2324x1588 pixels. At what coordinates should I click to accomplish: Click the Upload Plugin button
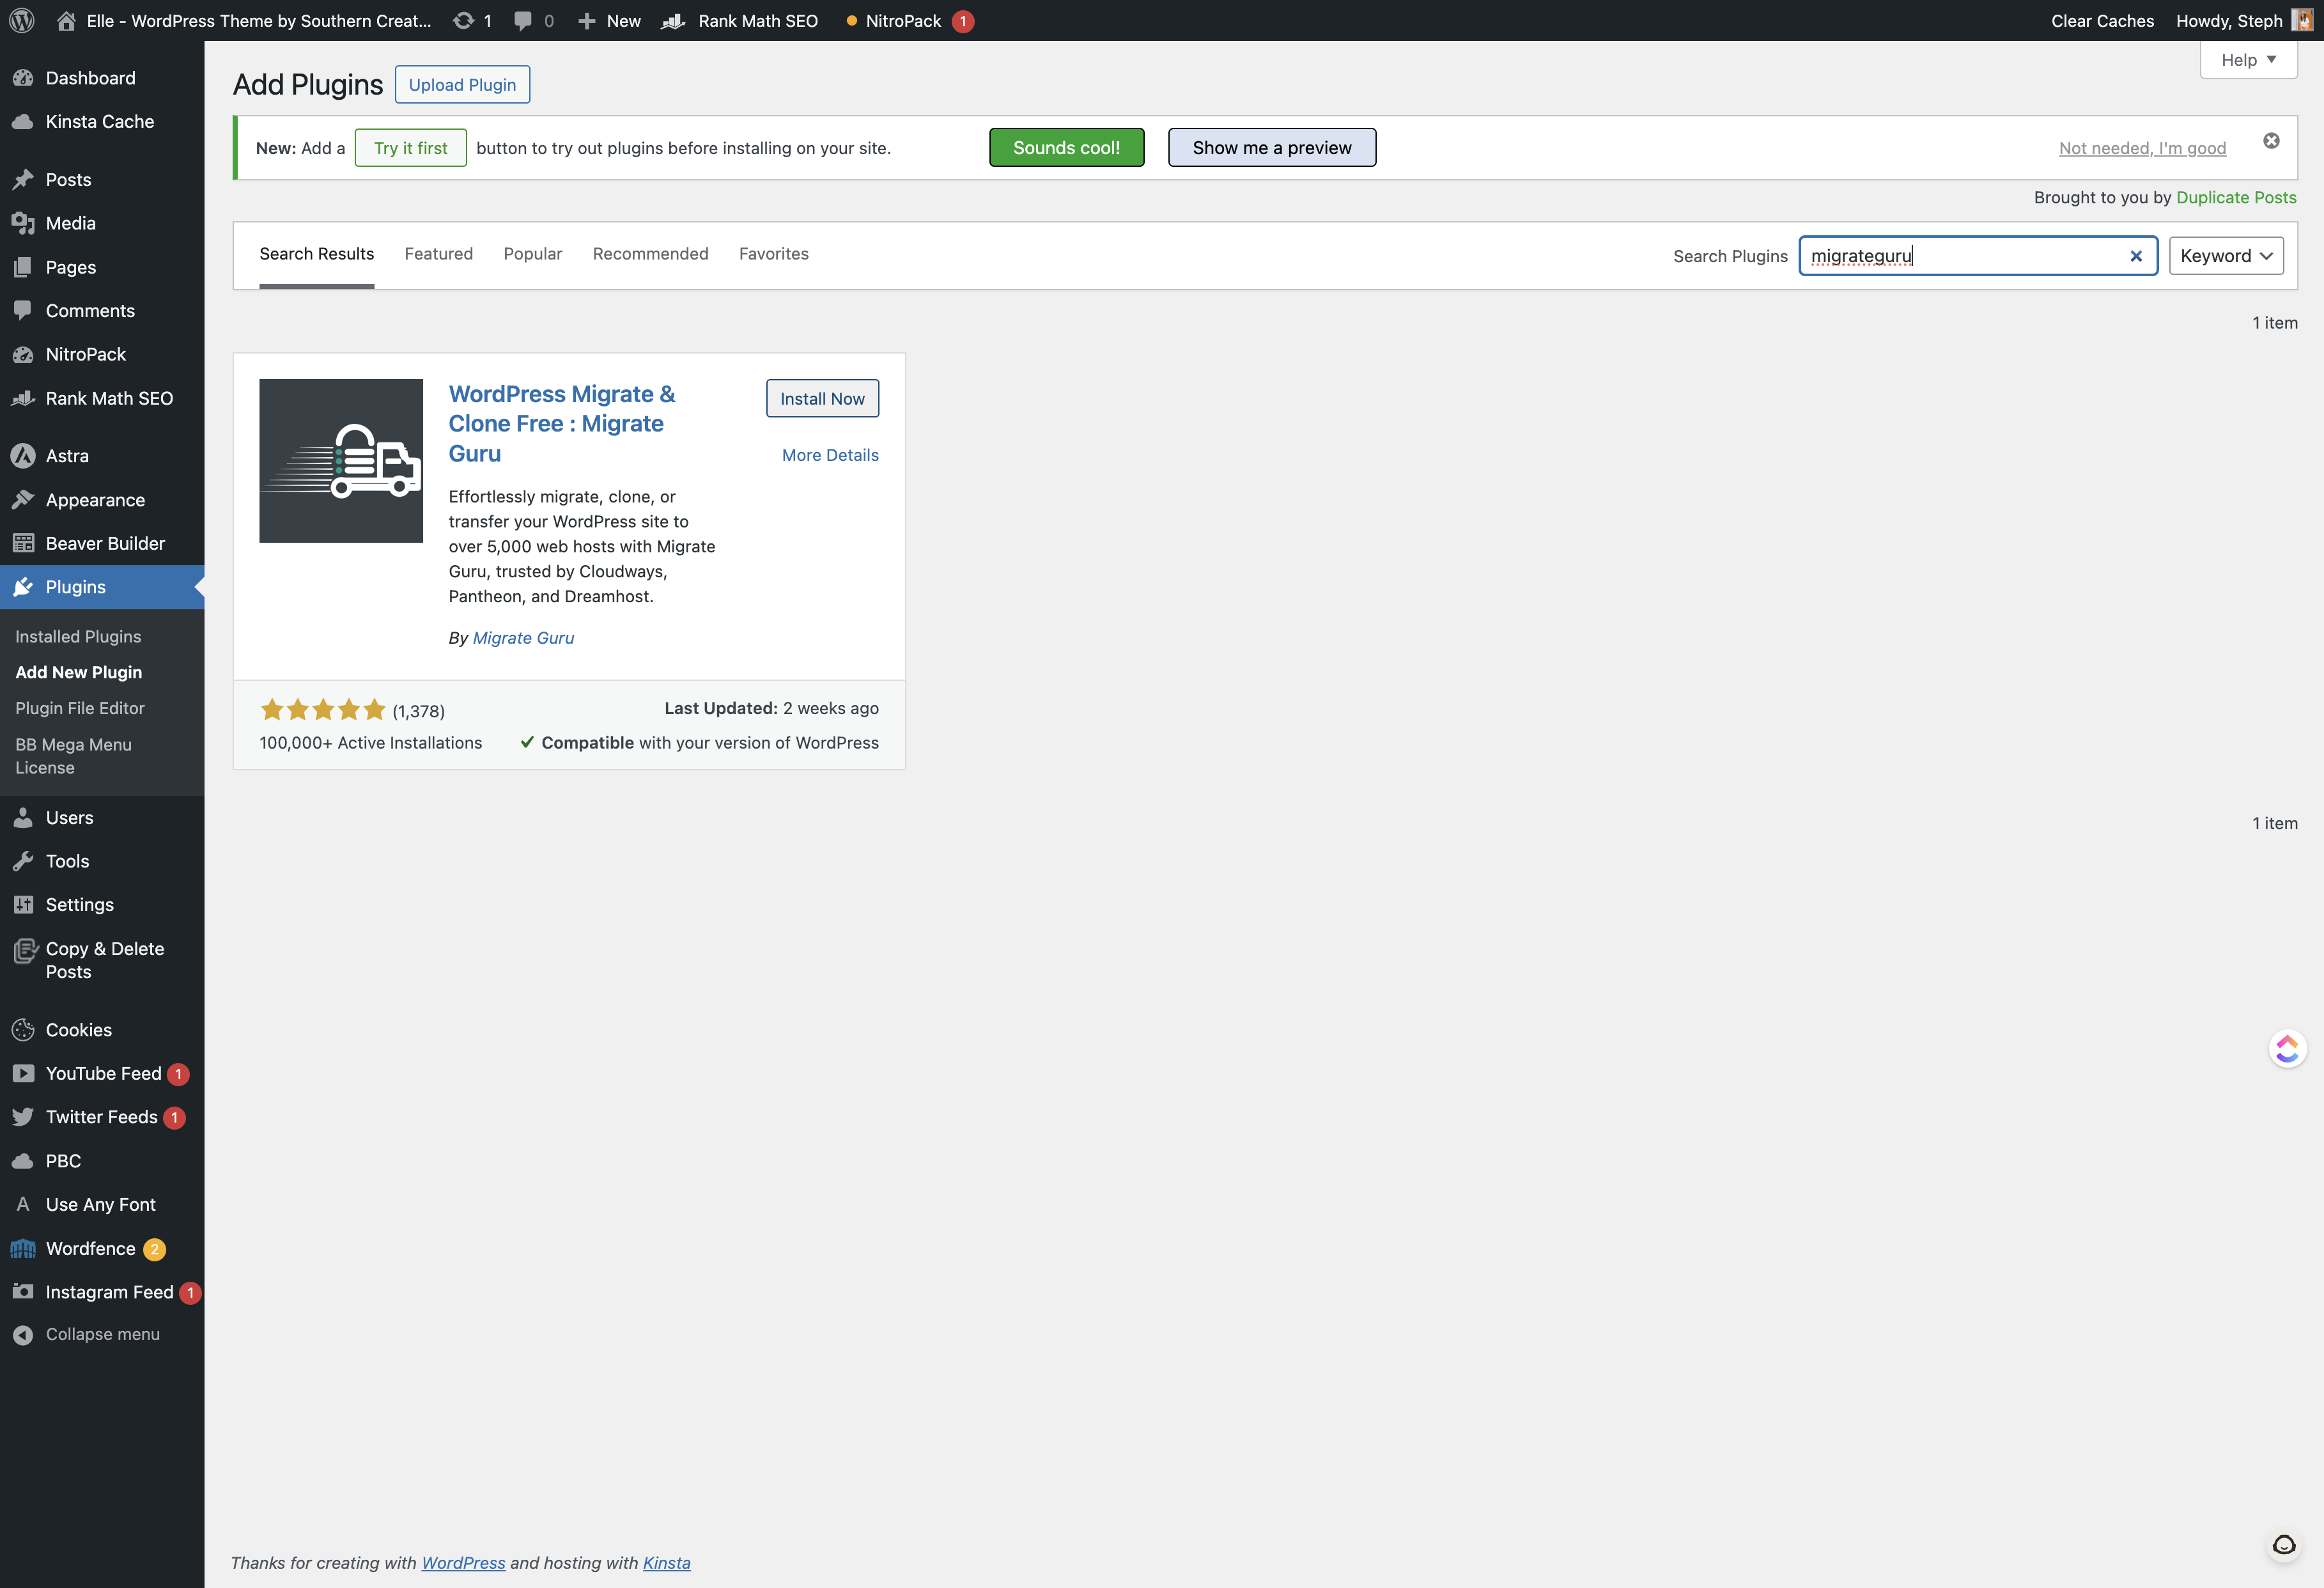pos(462,85)
